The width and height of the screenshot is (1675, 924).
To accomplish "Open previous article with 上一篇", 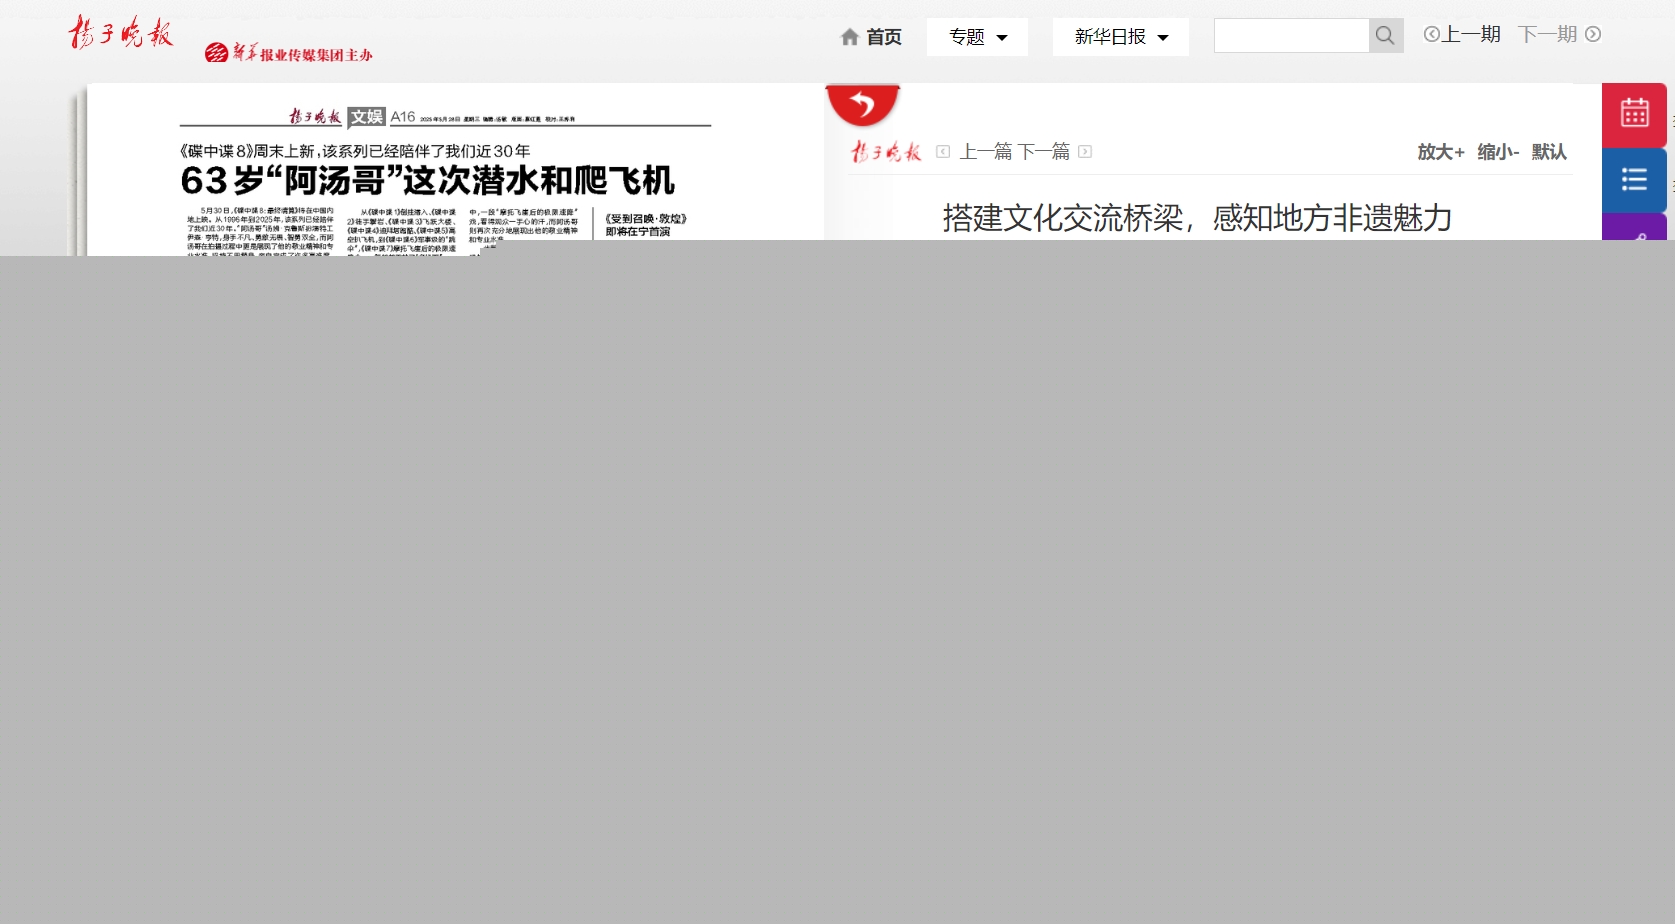I will (x=984, y=152).
